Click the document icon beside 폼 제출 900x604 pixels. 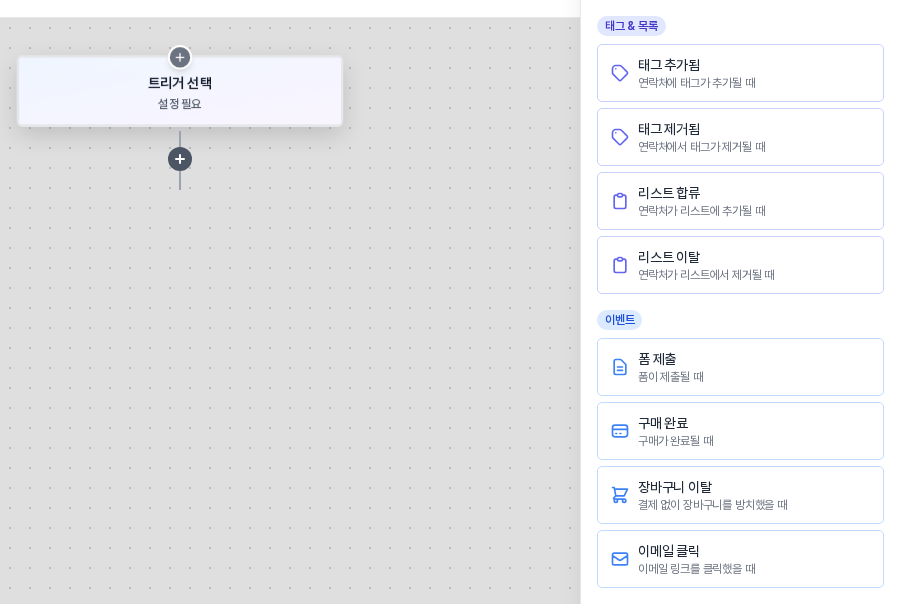[x=620, y=367]
